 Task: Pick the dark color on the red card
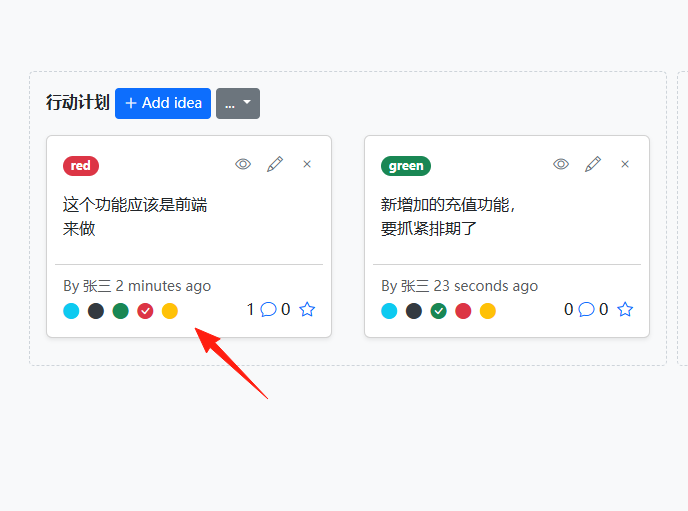point(96,311)
